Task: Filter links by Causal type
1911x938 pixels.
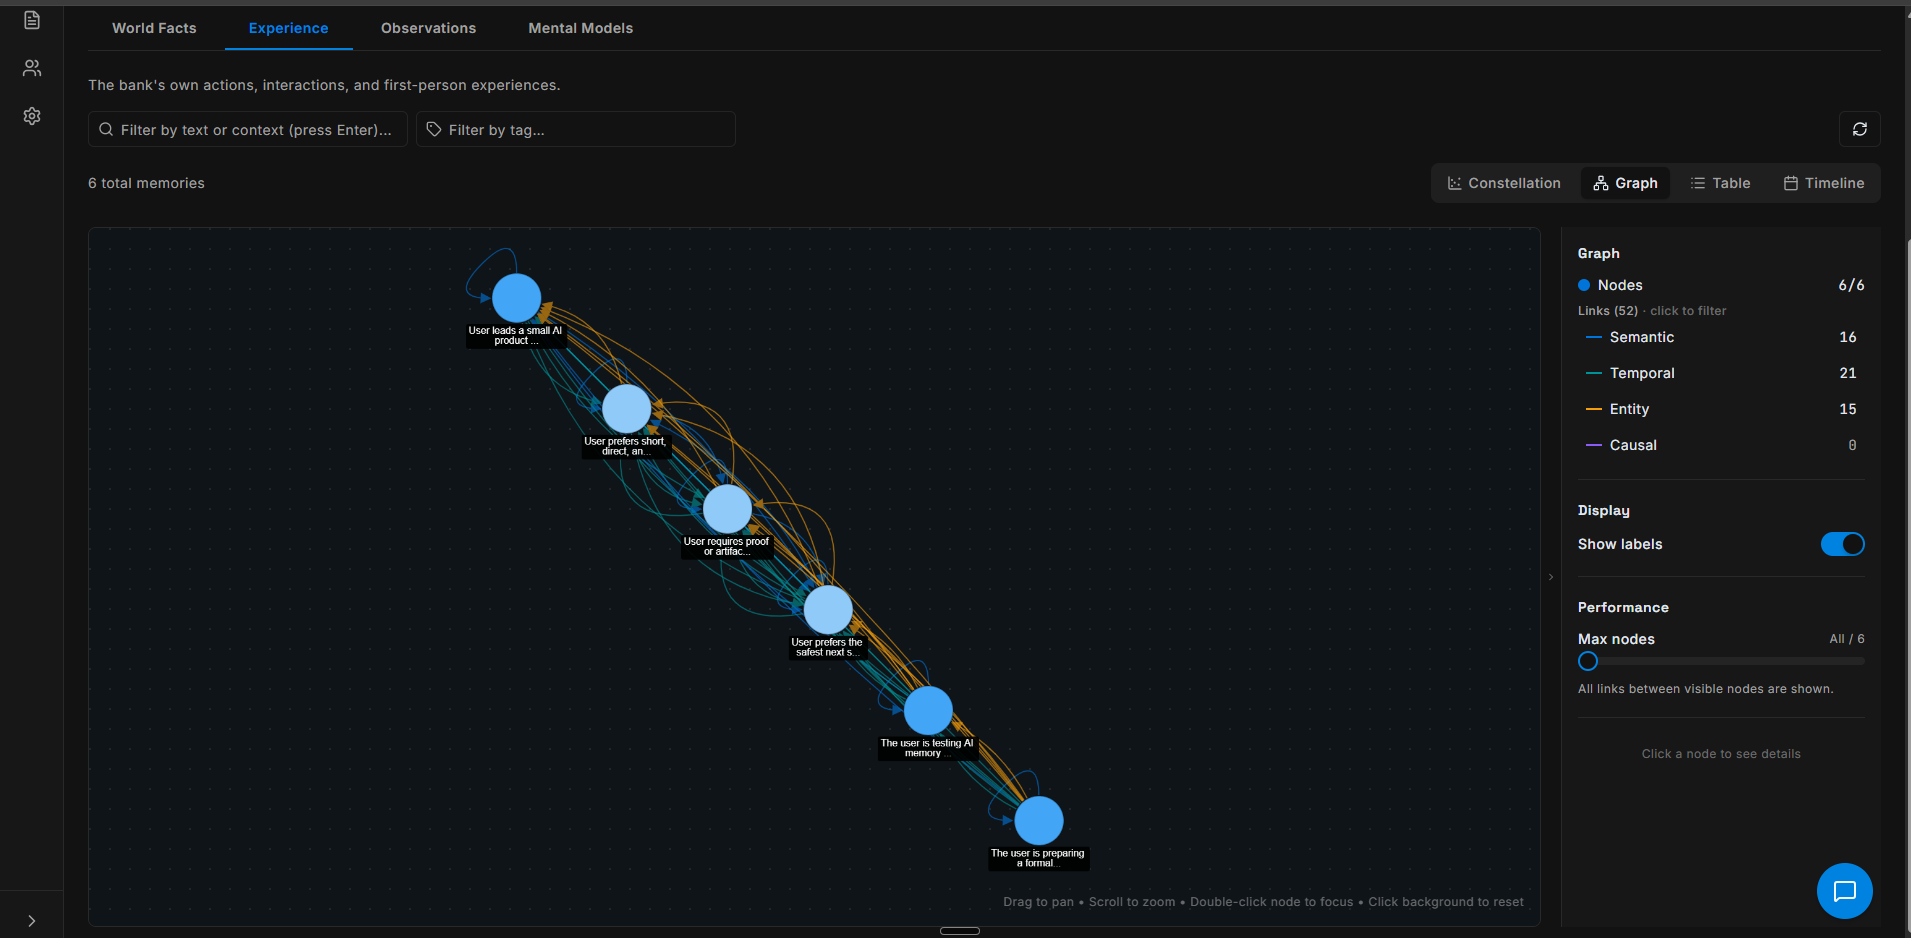Action: click(x=1721, y=445)
